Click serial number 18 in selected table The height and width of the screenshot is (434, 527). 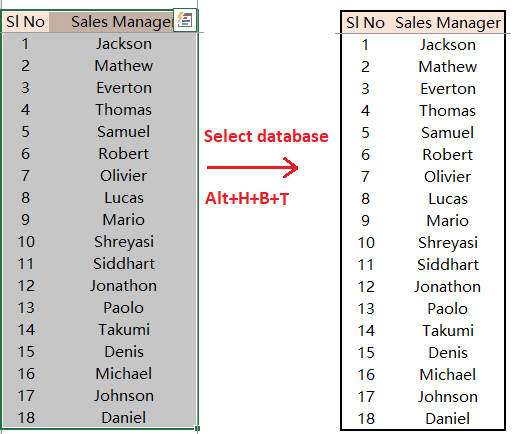pos(26,418)
